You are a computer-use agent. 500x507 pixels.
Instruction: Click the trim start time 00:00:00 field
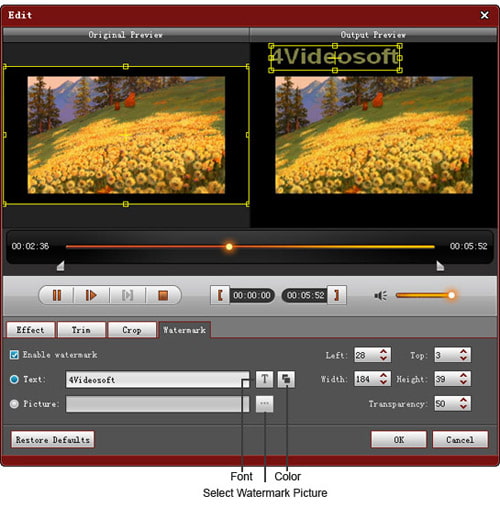point(252,295)
